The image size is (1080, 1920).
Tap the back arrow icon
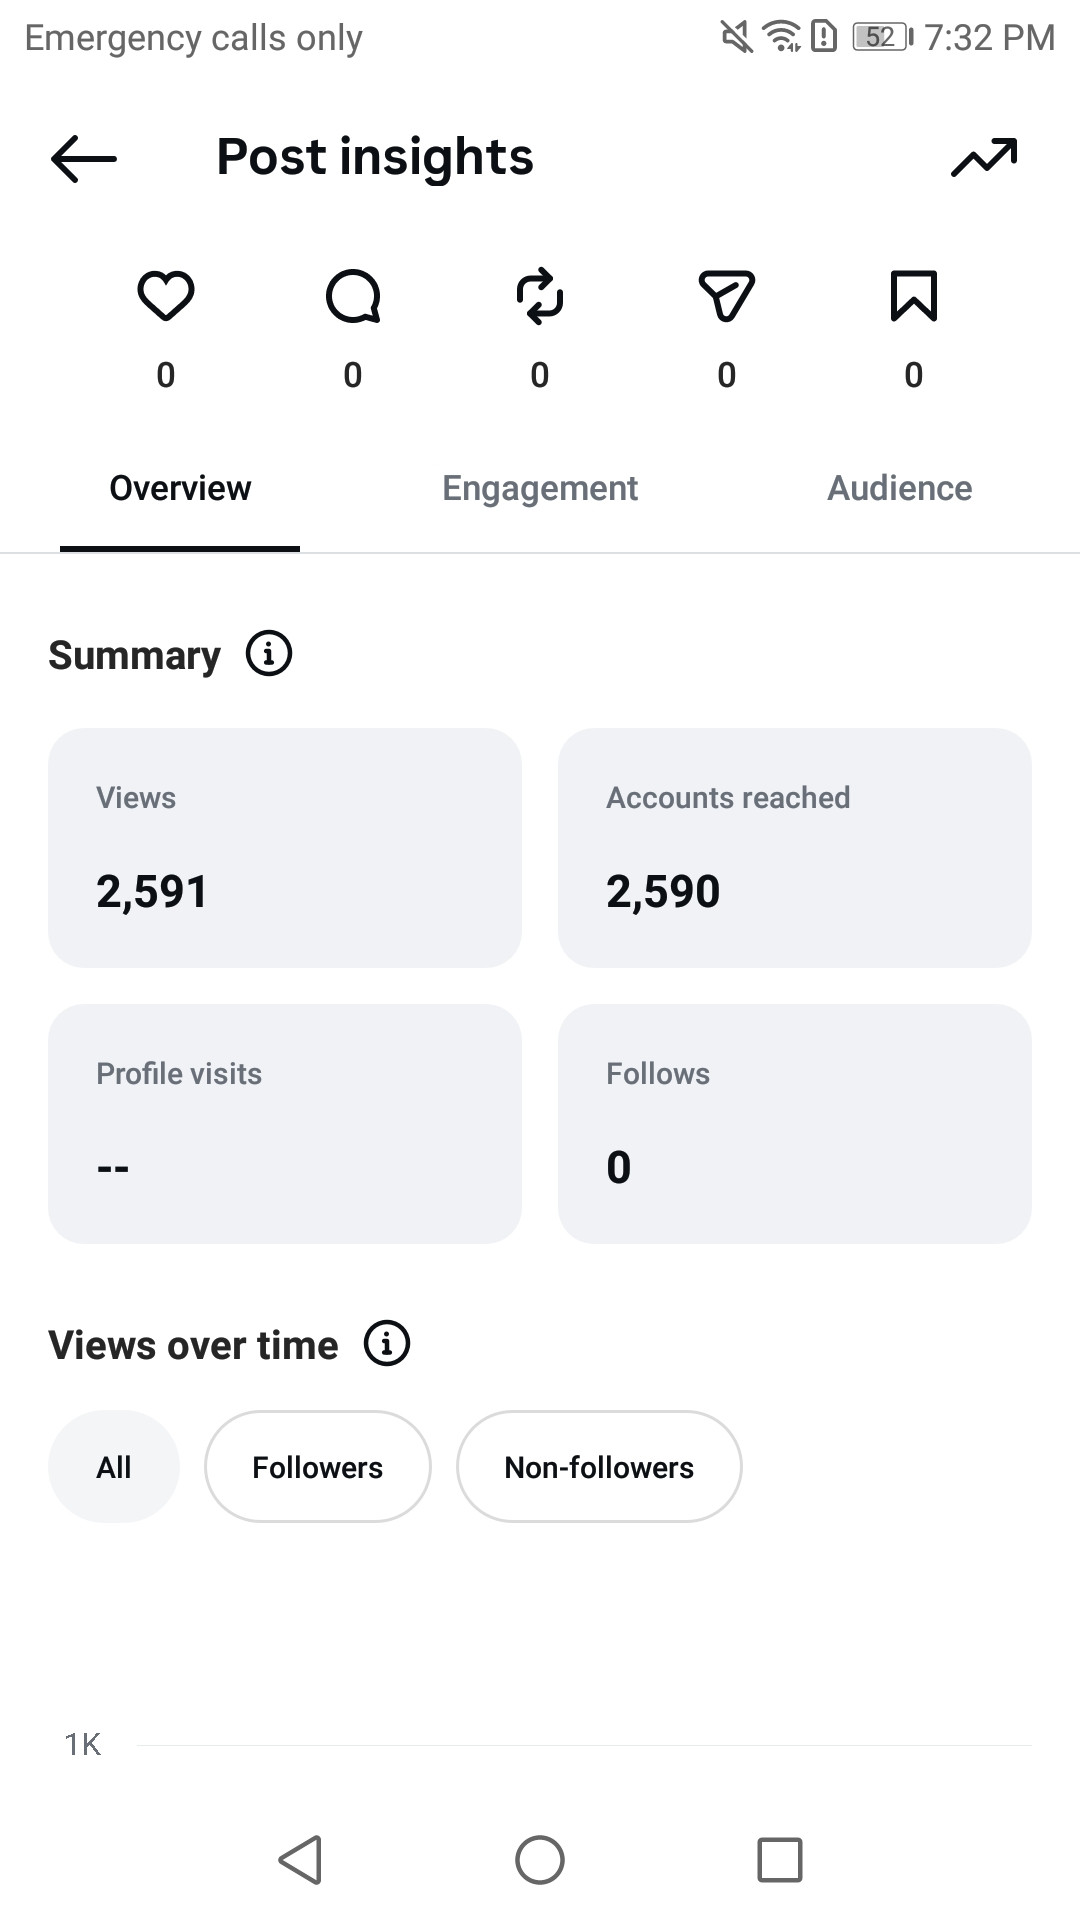pyautogui.click(x=84, y=158)
